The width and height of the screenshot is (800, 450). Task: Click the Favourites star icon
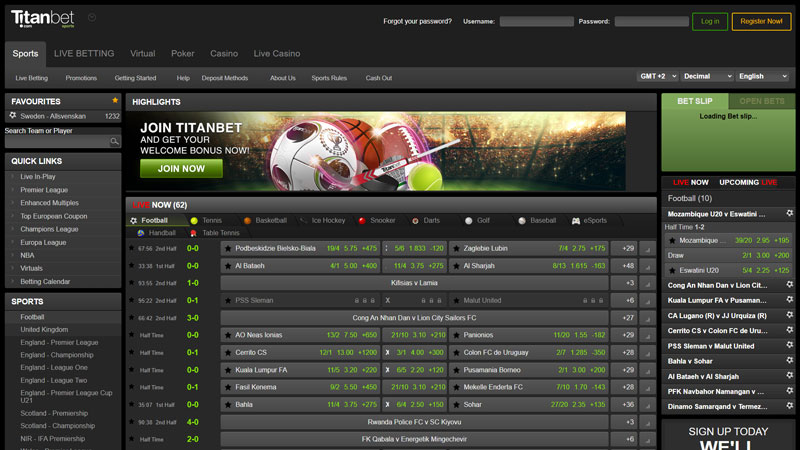(x=115, y=101)
